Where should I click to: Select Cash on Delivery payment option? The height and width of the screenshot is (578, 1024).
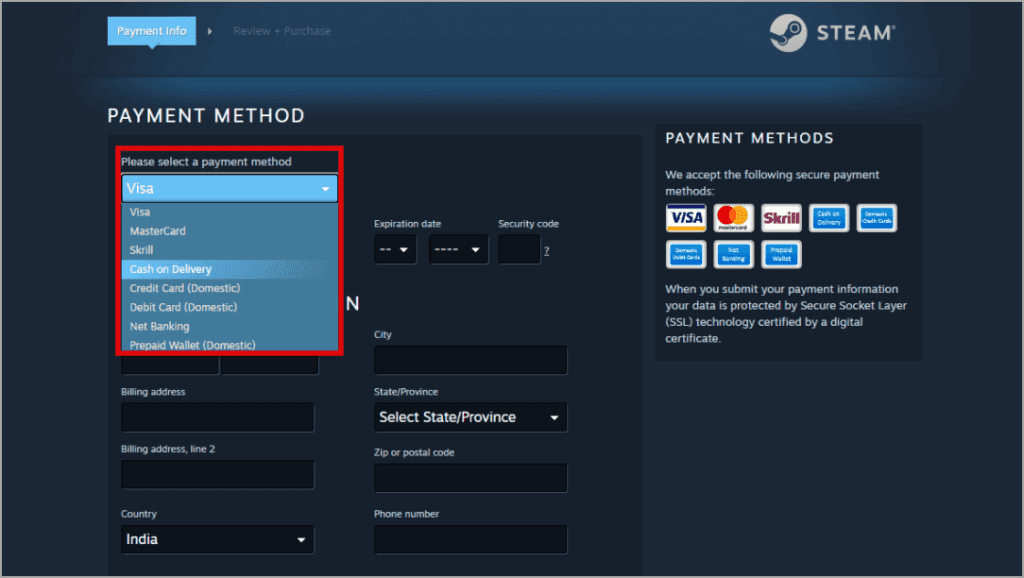pos(168,269)
